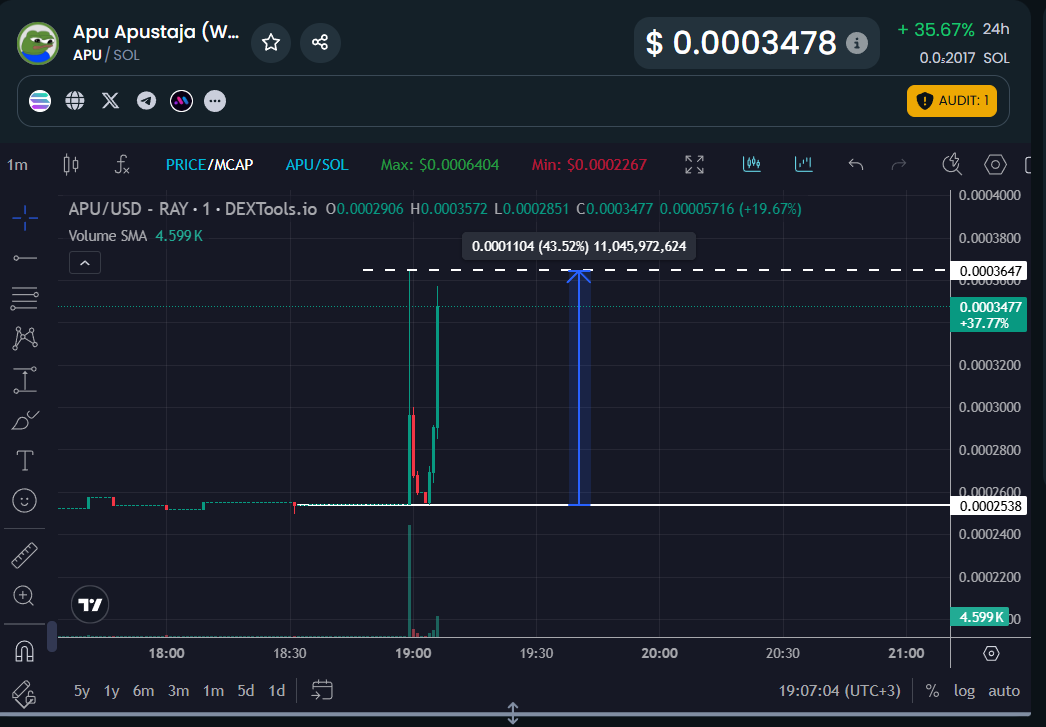Open the X (Twitter) social icon
This screenshot has width=1046, height=727.
(111, 100)
